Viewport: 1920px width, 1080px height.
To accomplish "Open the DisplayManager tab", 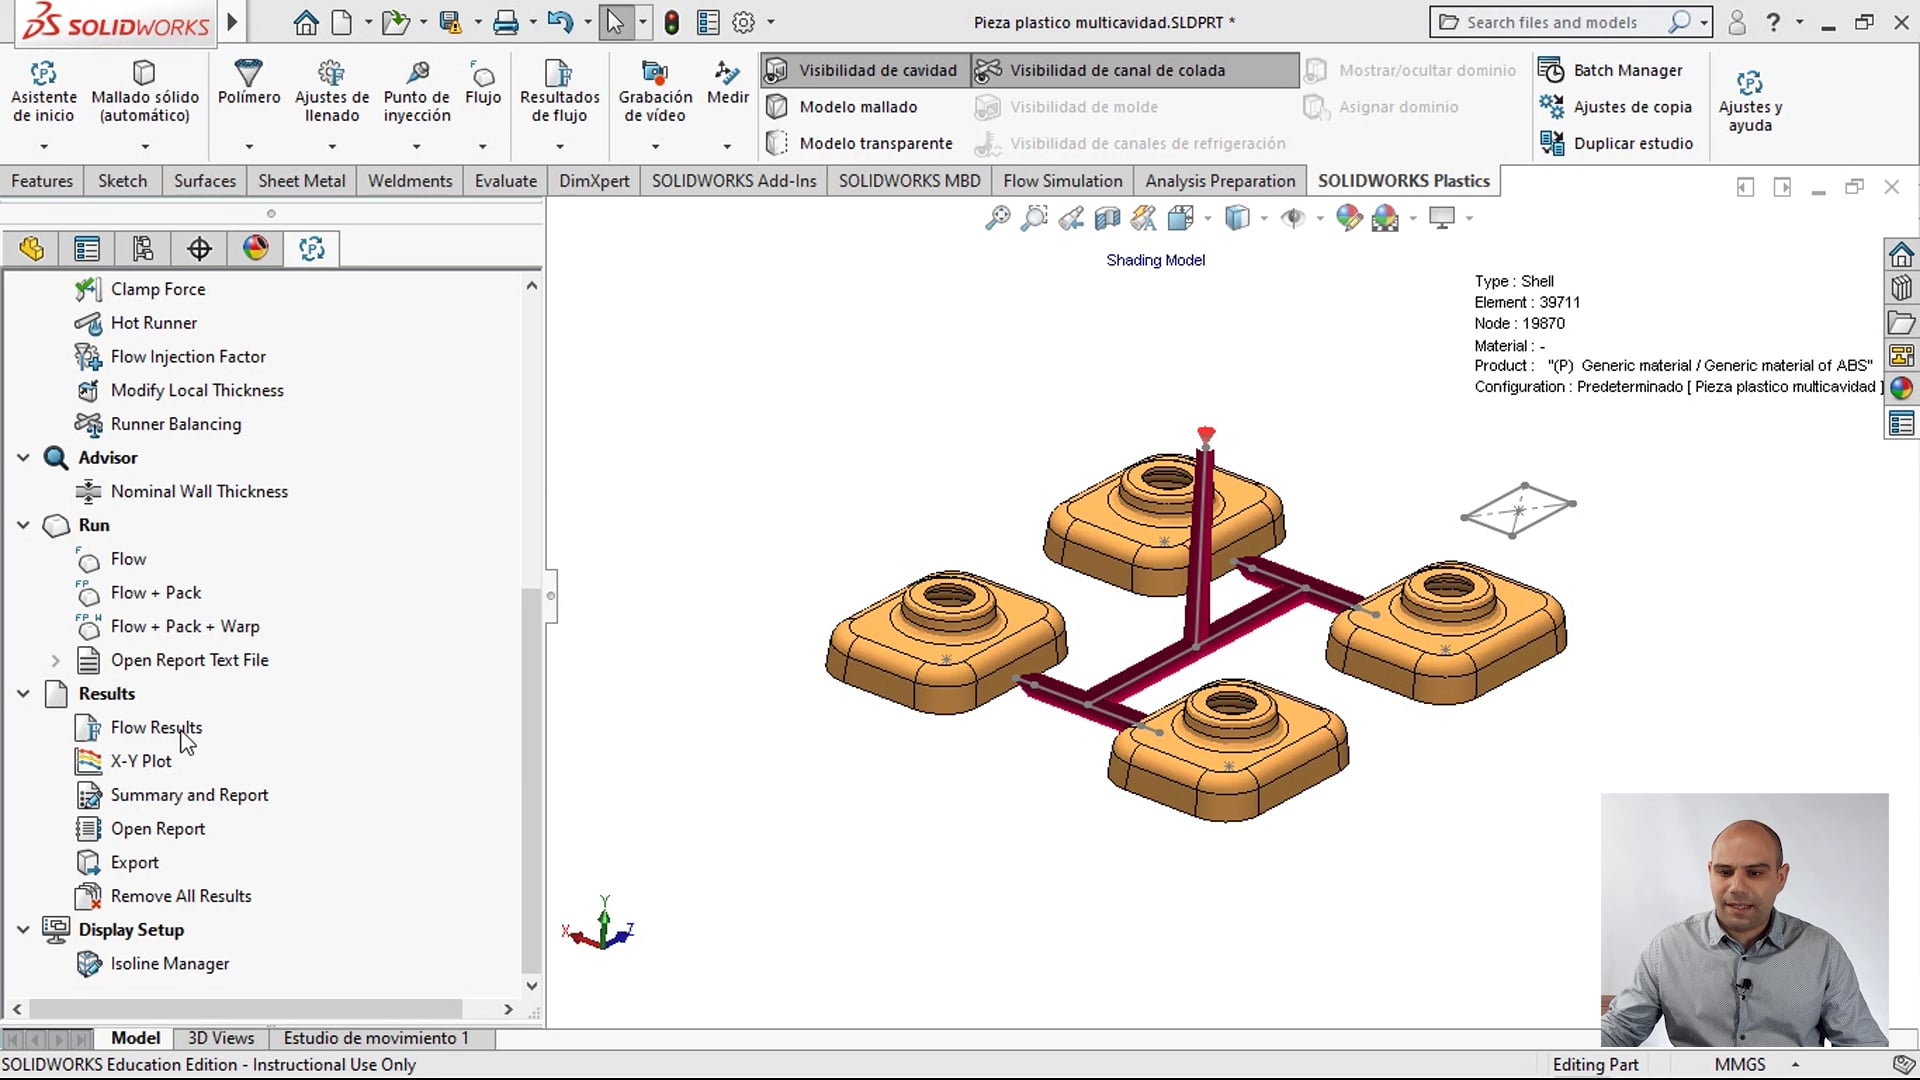I will (255, 249).
